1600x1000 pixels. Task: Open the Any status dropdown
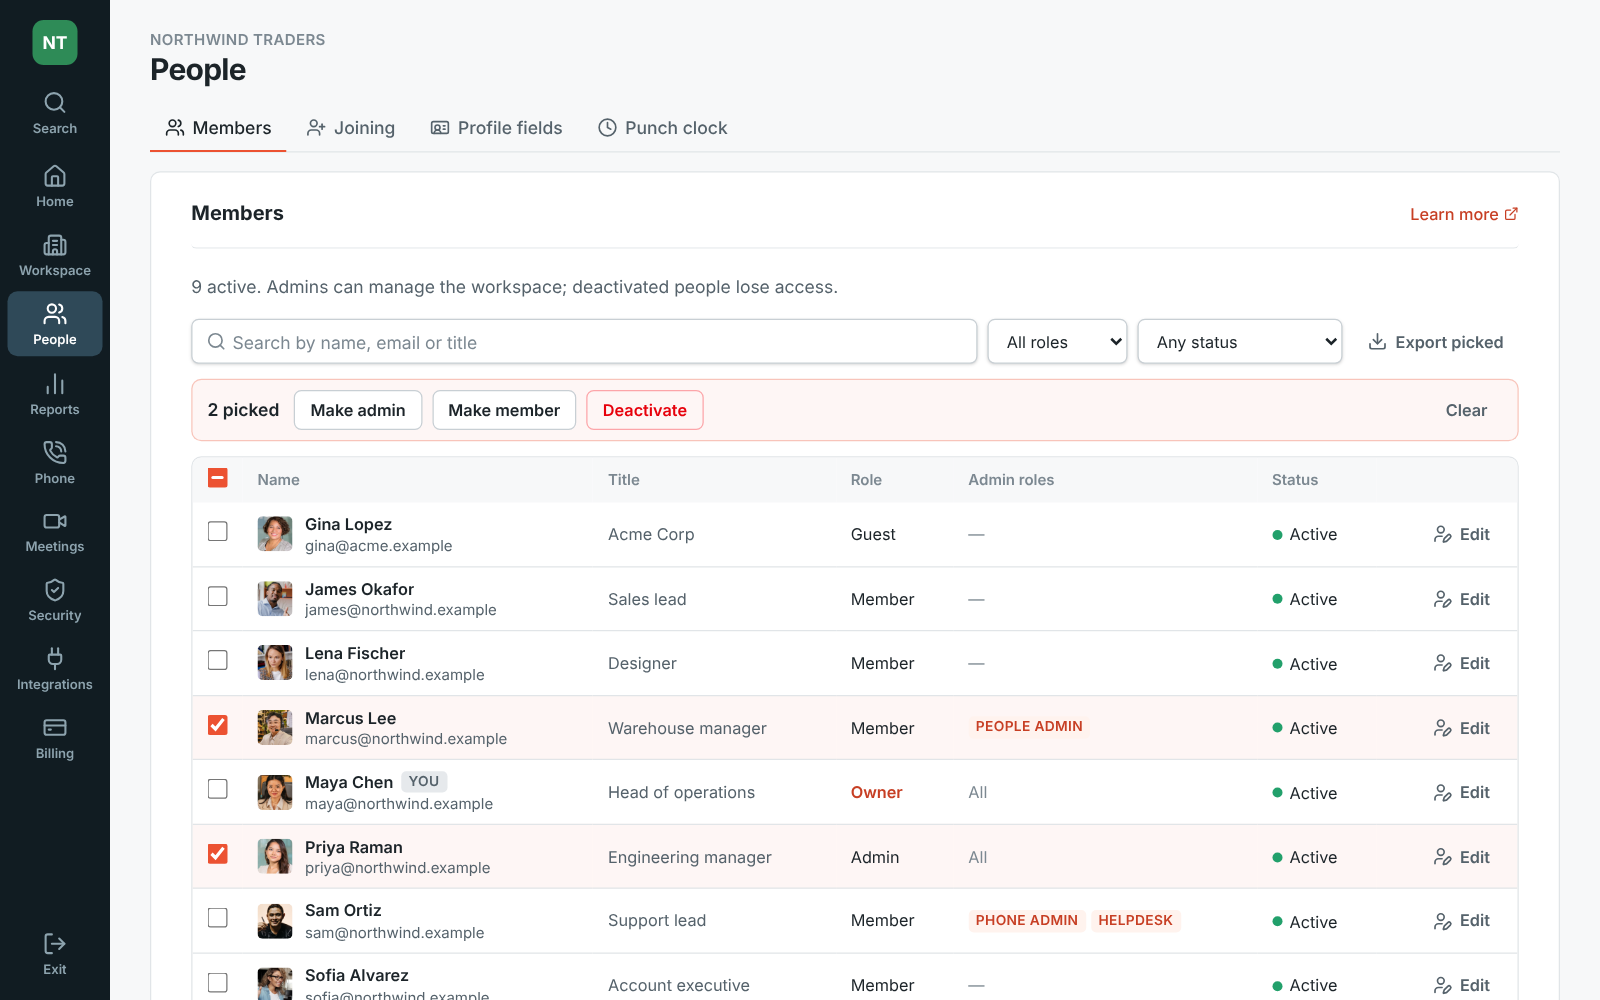point(1240,342)
